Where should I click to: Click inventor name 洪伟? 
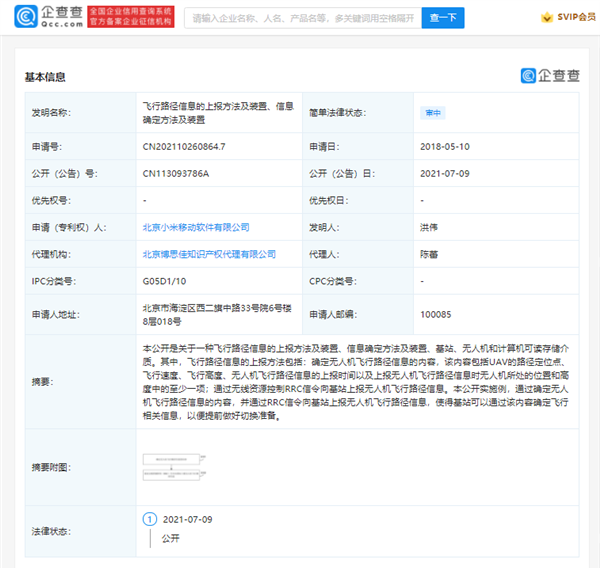(431, 228)
